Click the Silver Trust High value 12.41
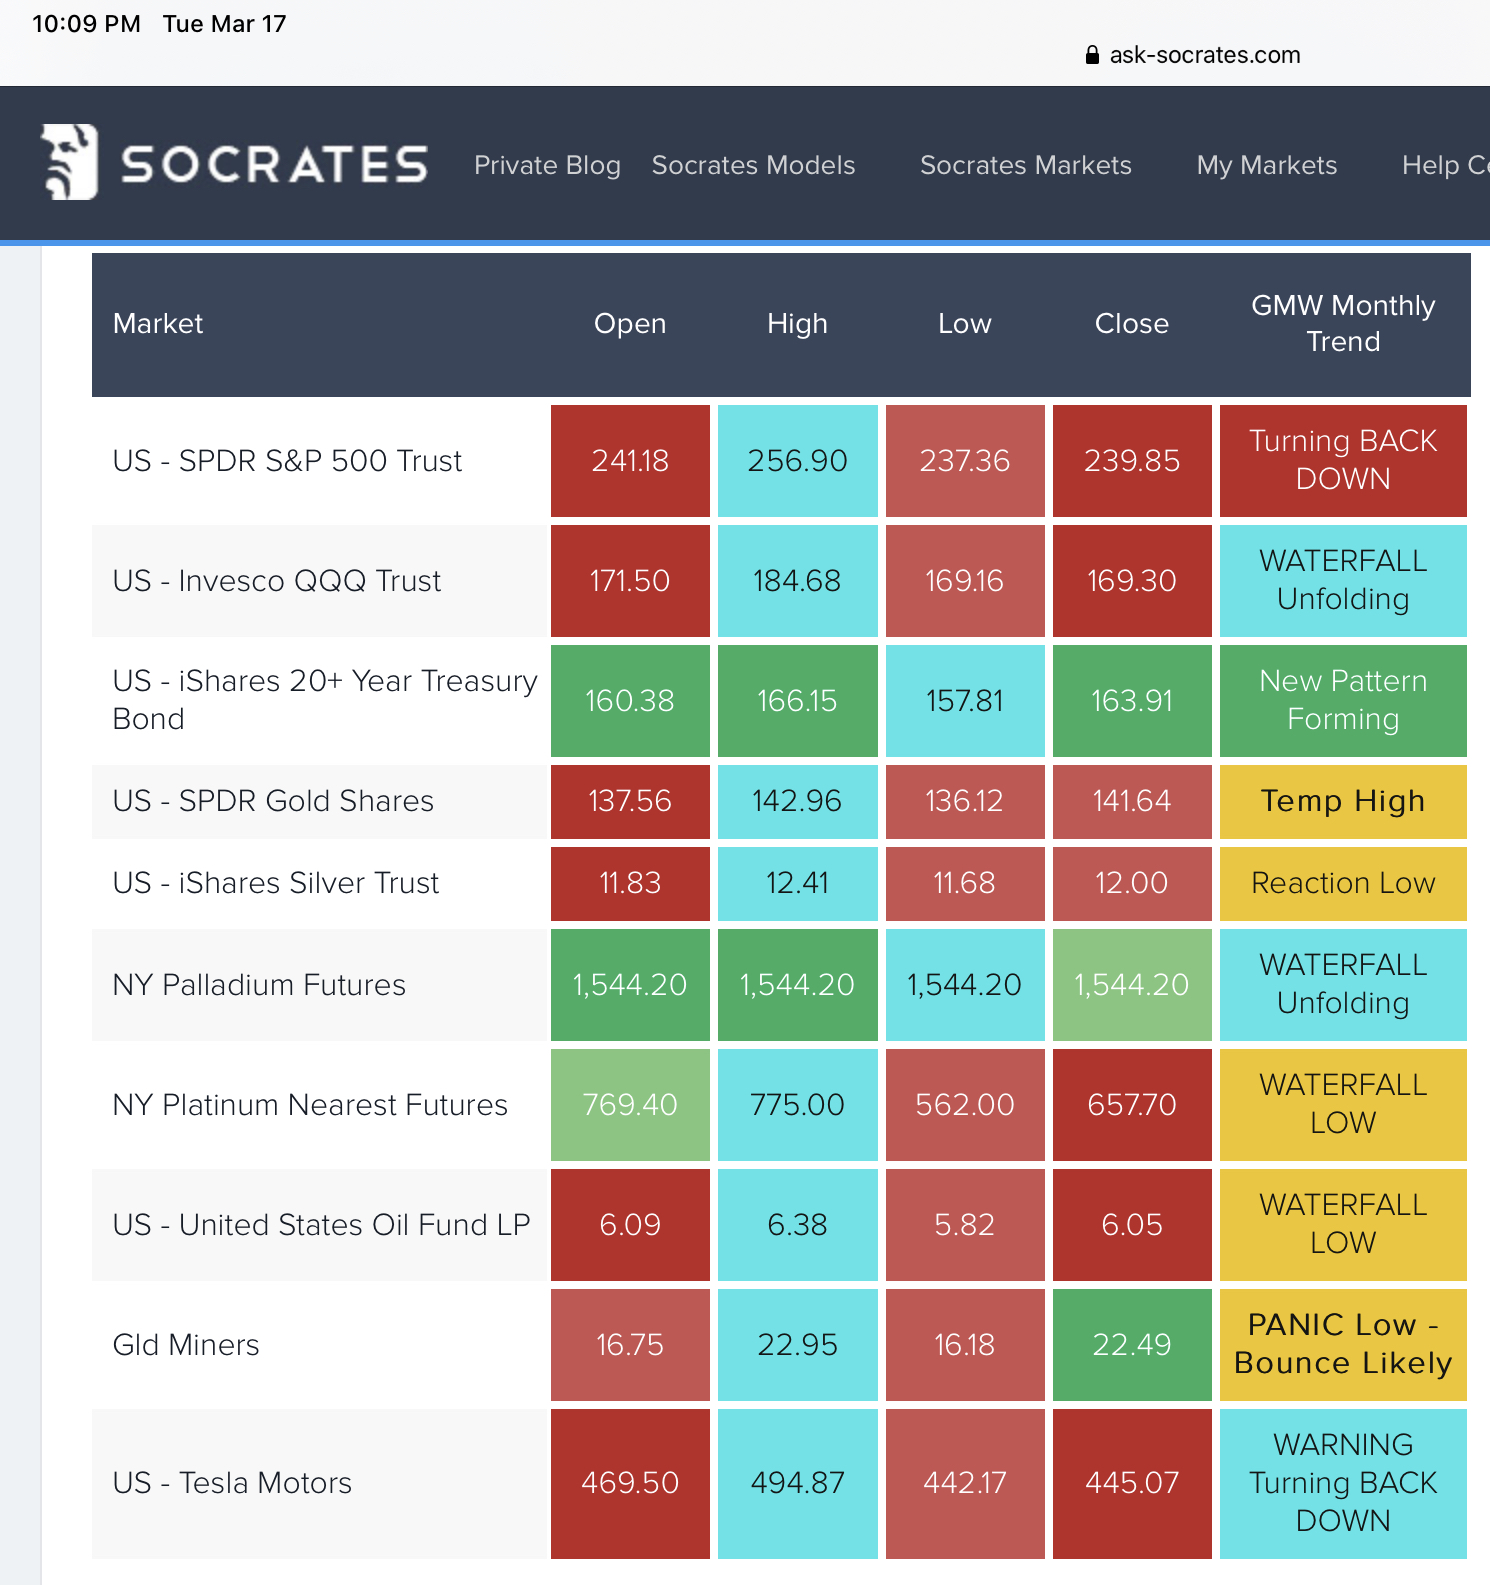The height and width of the screenshot is (1585, 1490). click(x=798, y=884)
